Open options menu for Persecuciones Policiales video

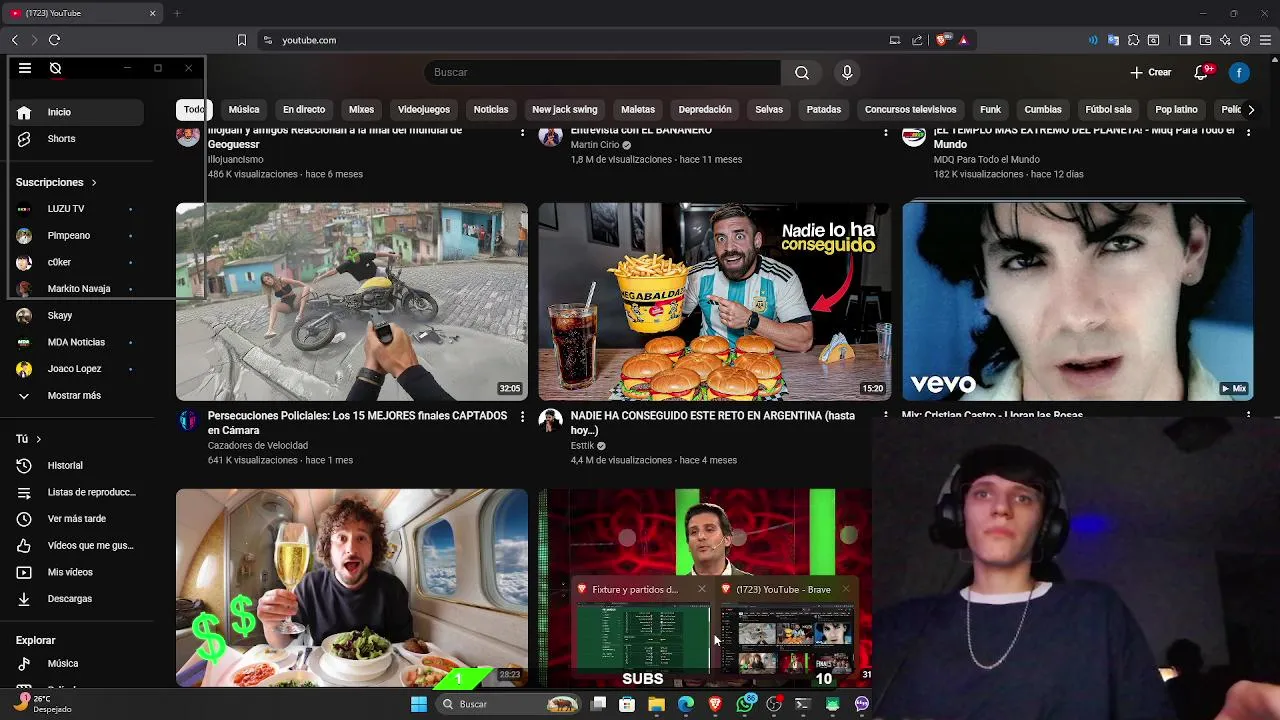point(522,416)
